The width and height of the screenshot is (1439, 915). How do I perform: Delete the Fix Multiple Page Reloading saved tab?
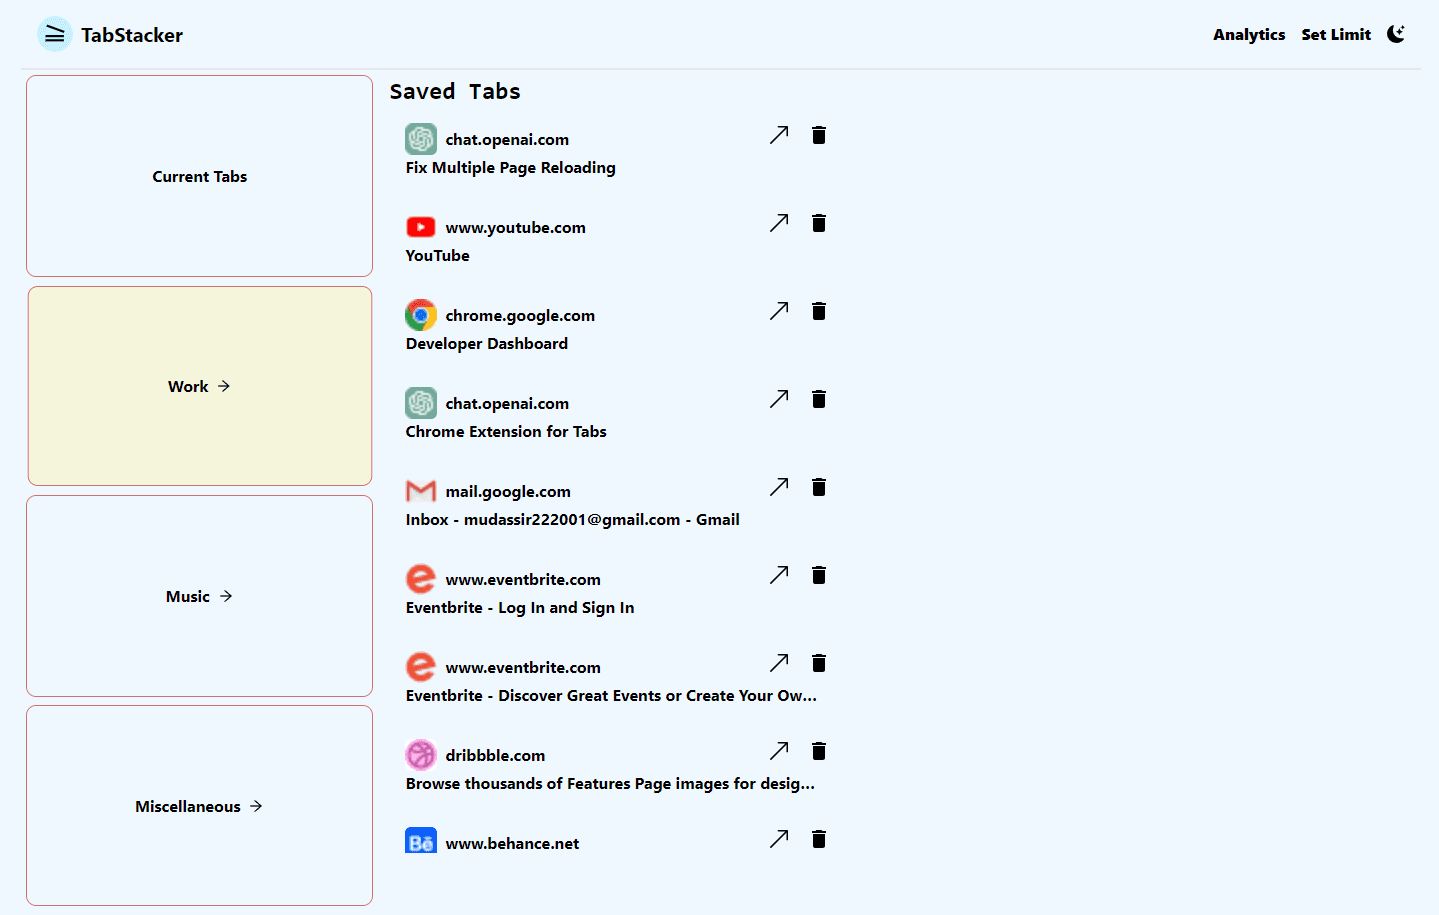point(819,135)
